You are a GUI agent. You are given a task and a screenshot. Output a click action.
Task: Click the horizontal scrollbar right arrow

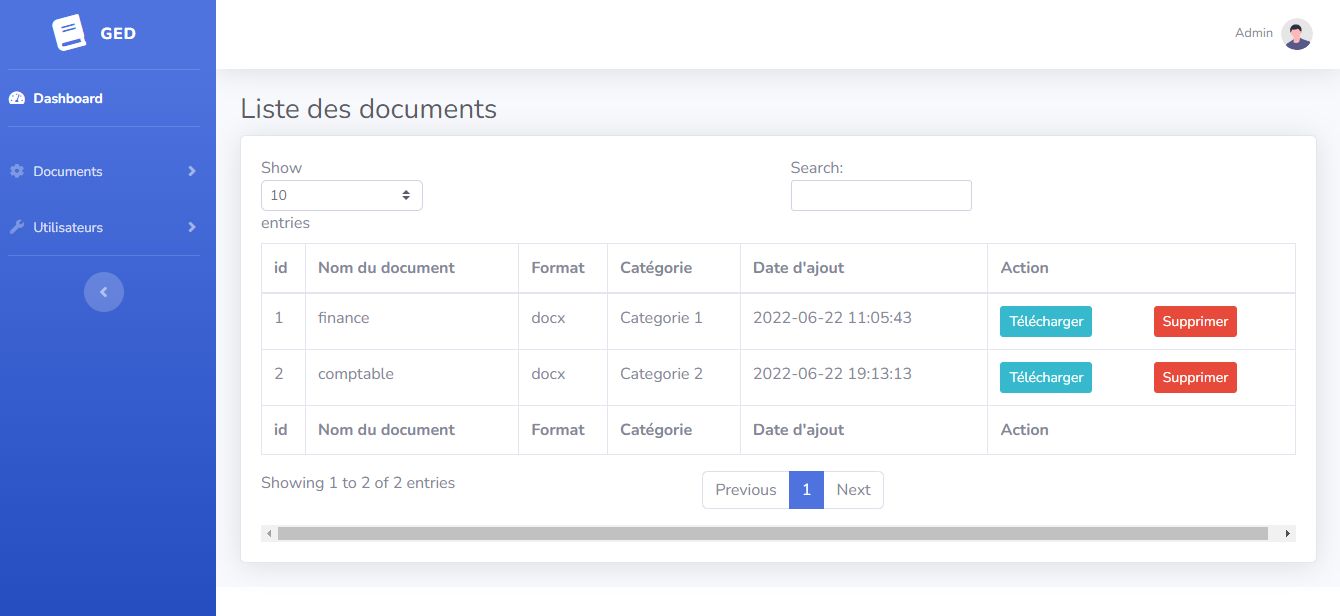[x=1288, y=534]
